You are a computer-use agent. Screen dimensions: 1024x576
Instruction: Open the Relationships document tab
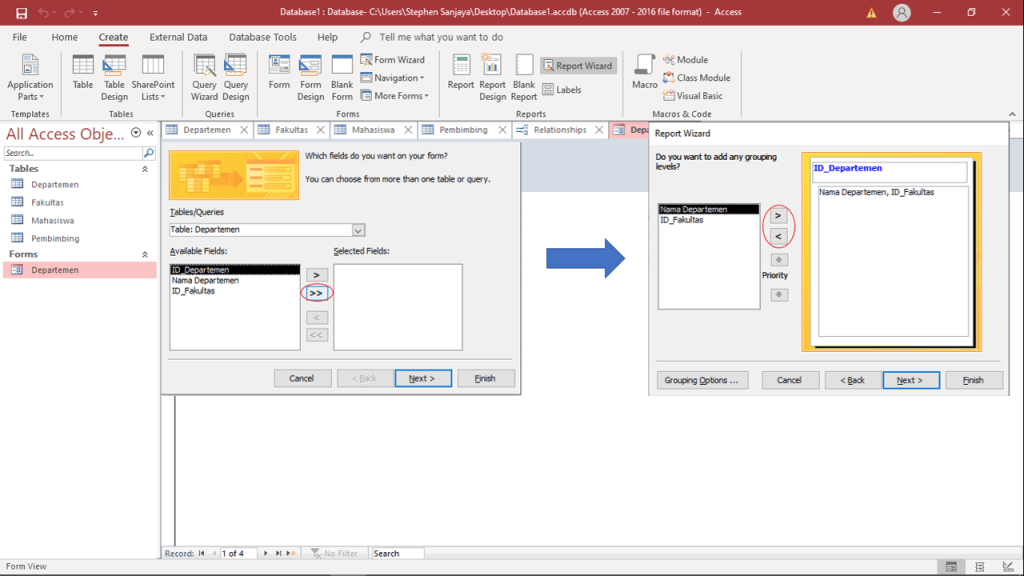coord(555,130)
